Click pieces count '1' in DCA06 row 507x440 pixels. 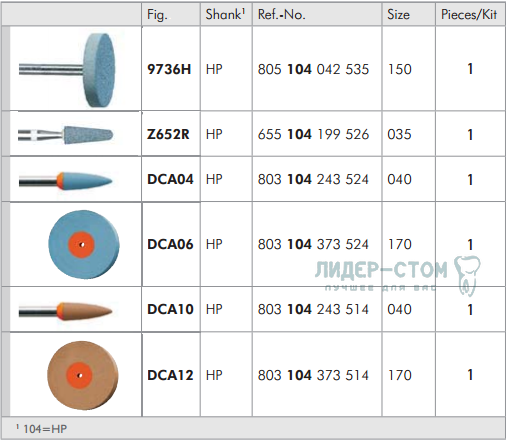click(x=470, y=245)
